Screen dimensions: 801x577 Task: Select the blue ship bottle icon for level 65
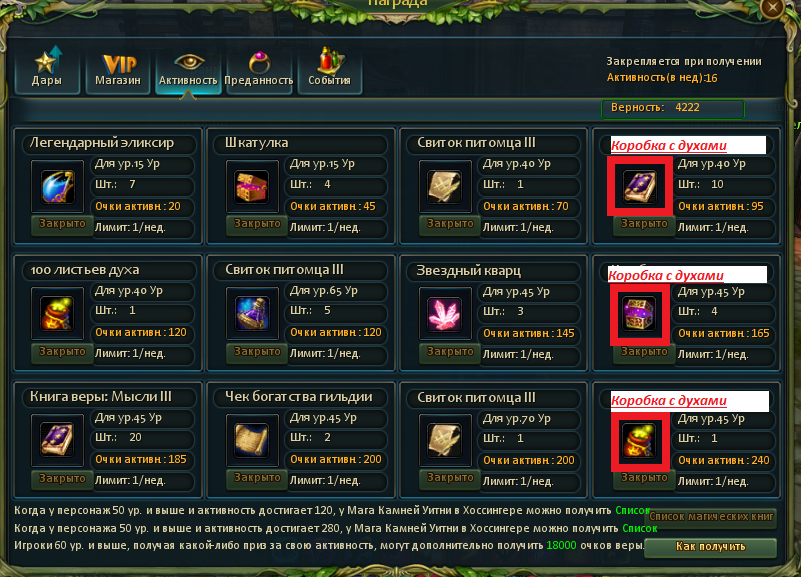[x=252, y=314]
